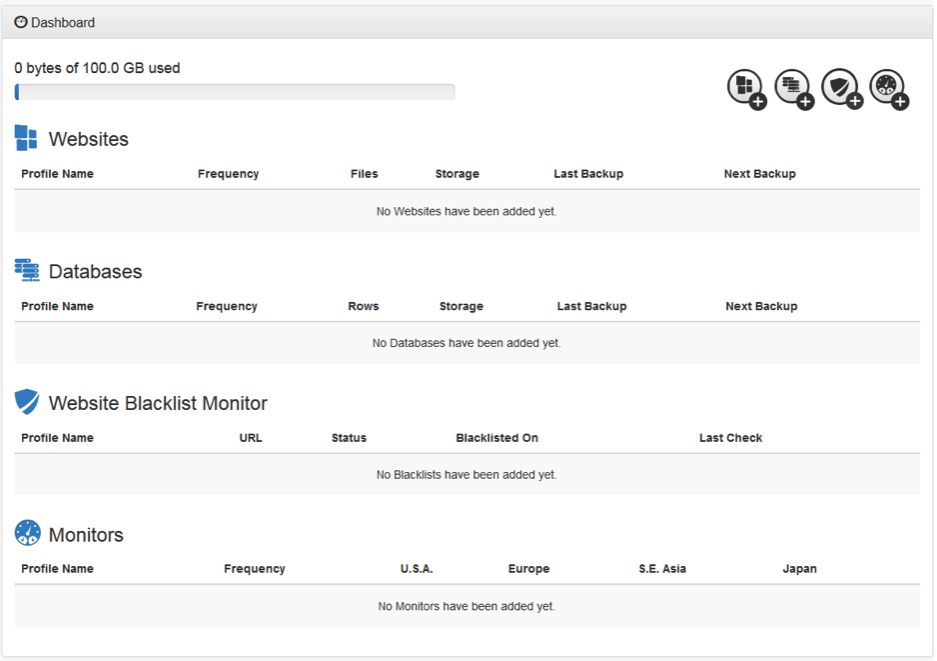Click the Databases section icon
The image size is (937, 661).
[27, 271]
